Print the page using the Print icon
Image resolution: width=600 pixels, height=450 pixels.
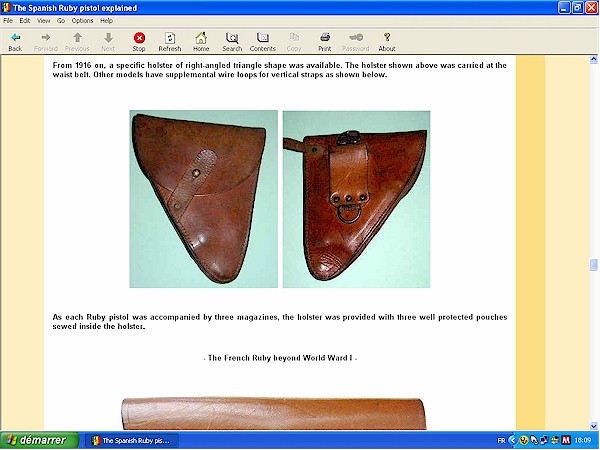(325, 41)
